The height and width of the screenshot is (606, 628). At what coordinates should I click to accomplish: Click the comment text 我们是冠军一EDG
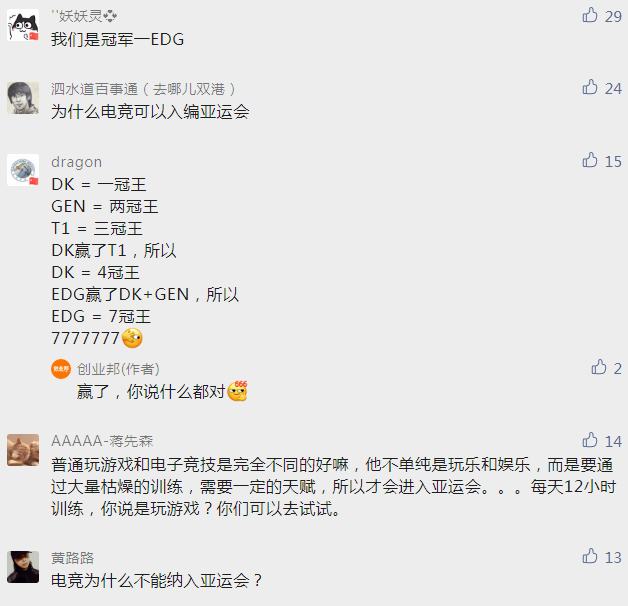117,39
